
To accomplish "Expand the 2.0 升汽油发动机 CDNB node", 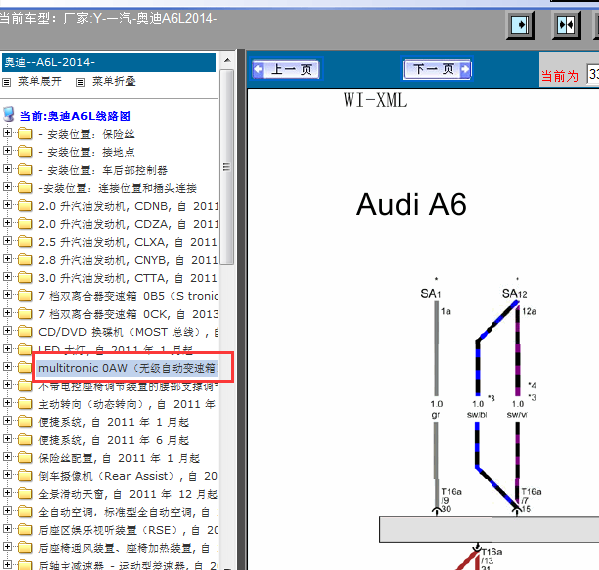I will [x=7, y=205].
